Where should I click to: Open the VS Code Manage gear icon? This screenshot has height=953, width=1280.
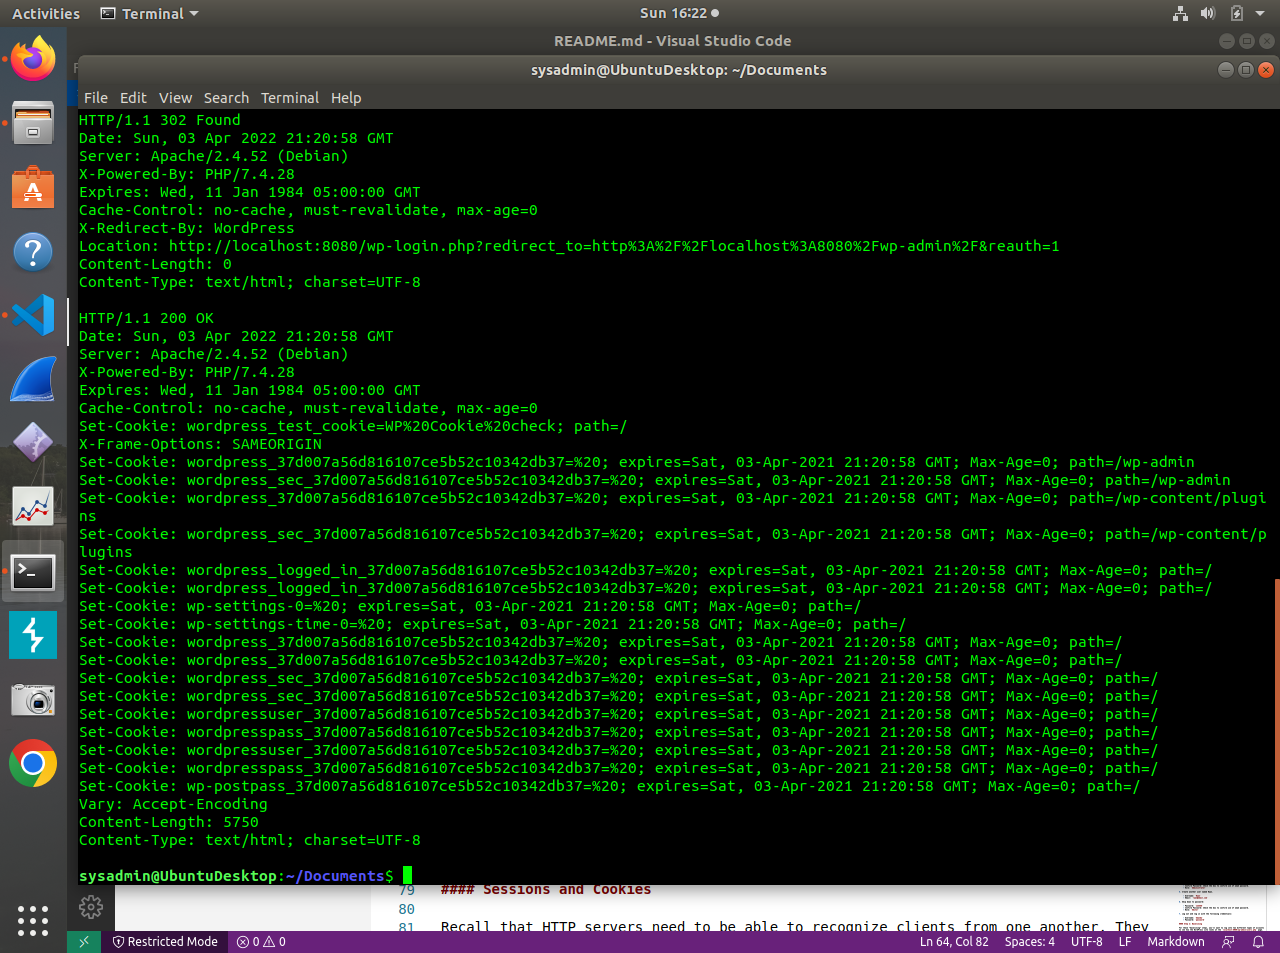point(91,906)
